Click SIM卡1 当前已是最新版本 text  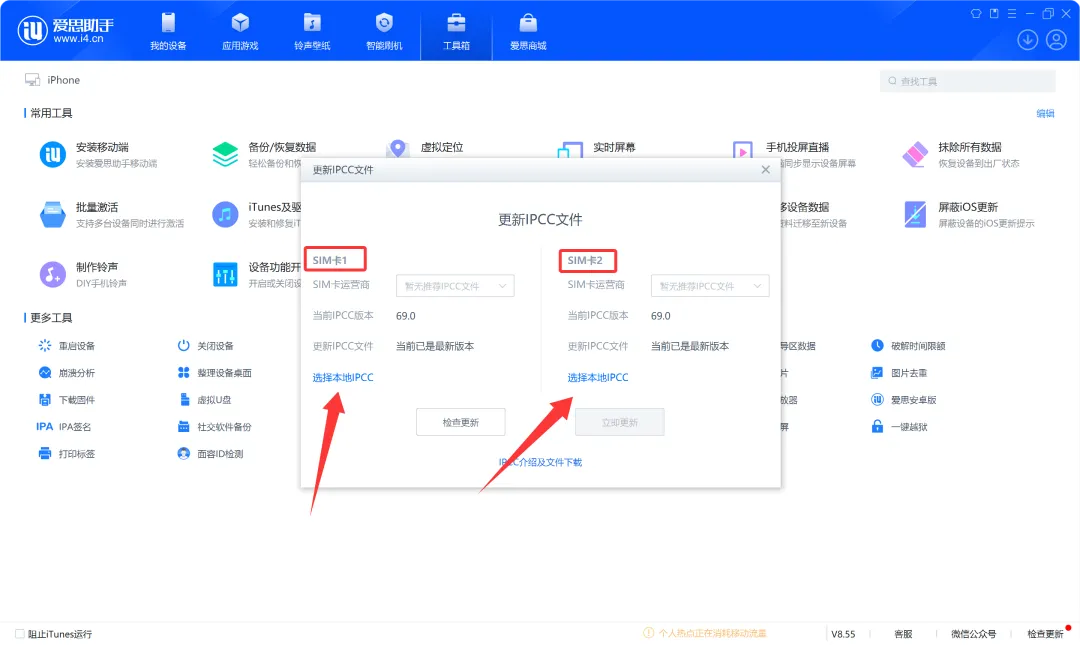pyautogui.click(x=435, y=346)
